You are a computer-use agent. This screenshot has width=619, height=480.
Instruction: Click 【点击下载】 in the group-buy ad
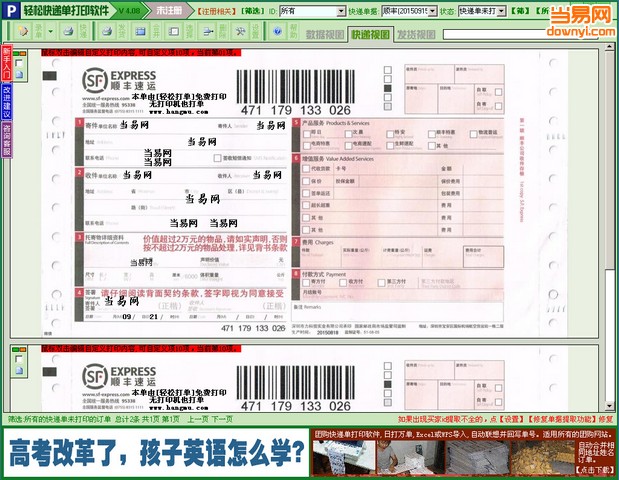pos(595,470)
